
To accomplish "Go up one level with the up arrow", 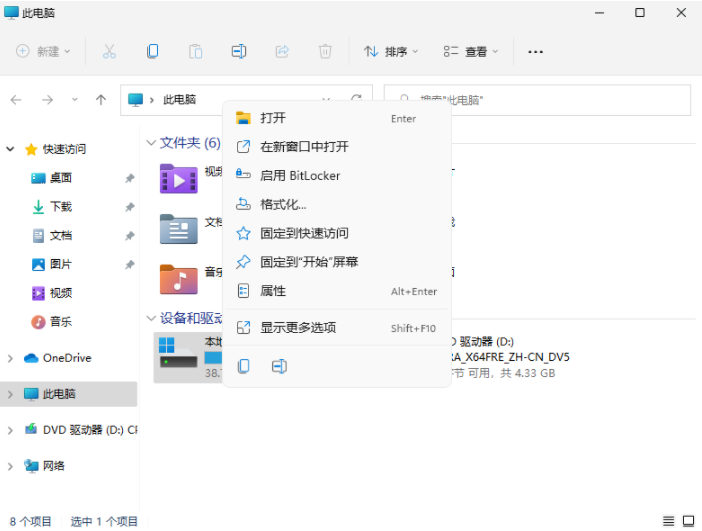I will 101,100.
